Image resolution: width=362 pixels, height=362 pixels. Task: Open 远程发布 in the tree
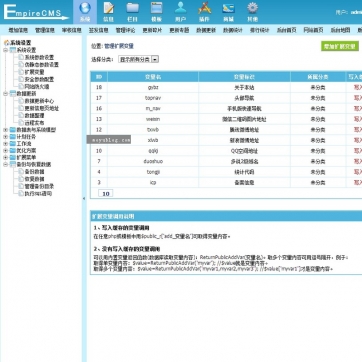(x=34, y=123)
